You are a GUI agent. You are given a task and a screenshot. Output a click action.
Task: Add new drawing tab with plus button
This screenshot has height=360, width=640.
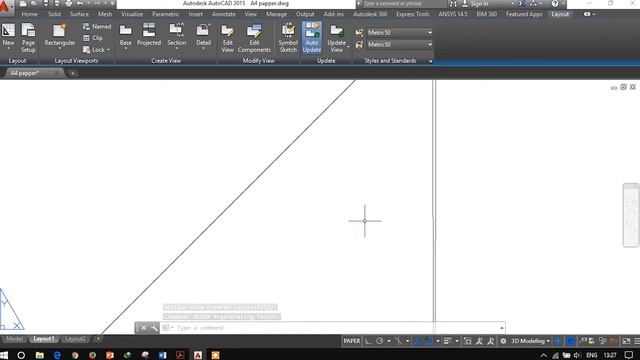pyautogui.click(x=72, y=73)
